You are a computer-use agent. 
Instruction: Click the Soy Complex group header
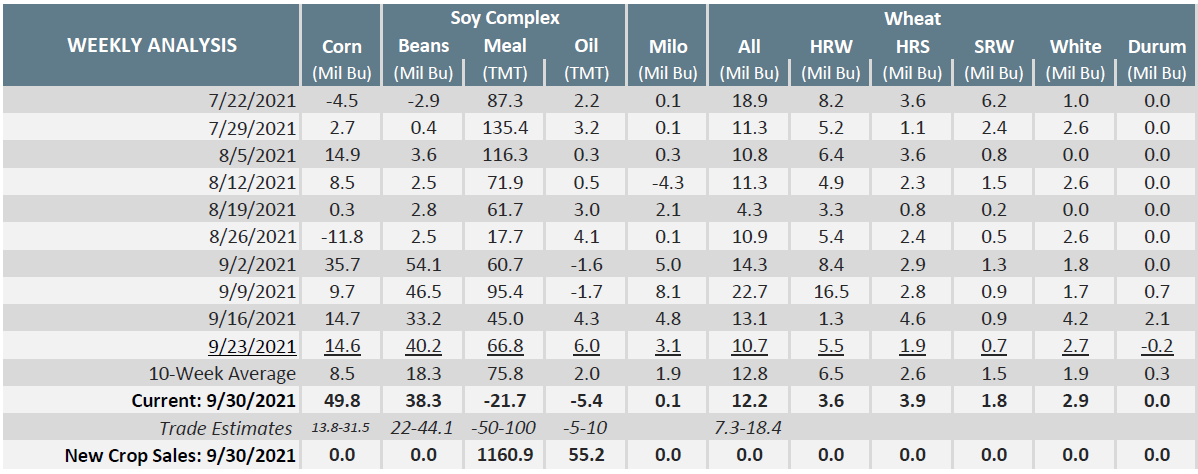pyautogui.click(x=505, y=18)
